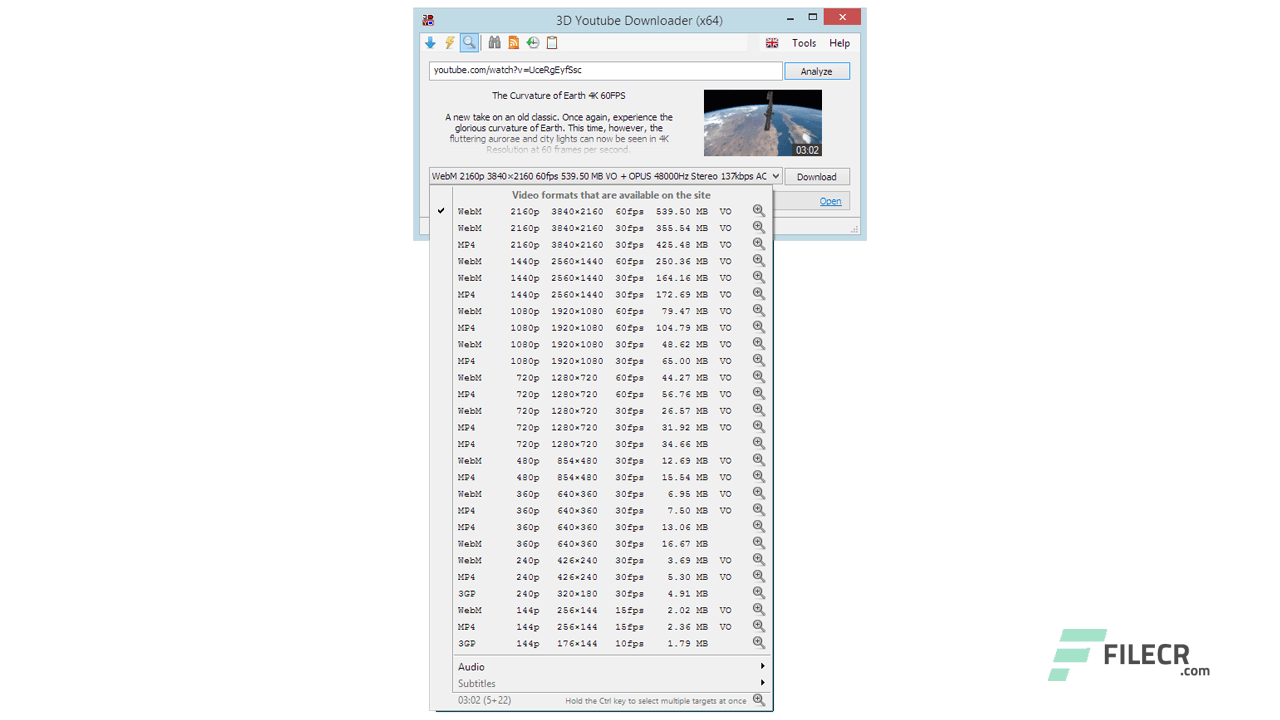Image resolution: width=1280 pixels, height=720 pixels.
Task: Activate the magnifier Analyze mode icon
Action: tap(469, 42)
